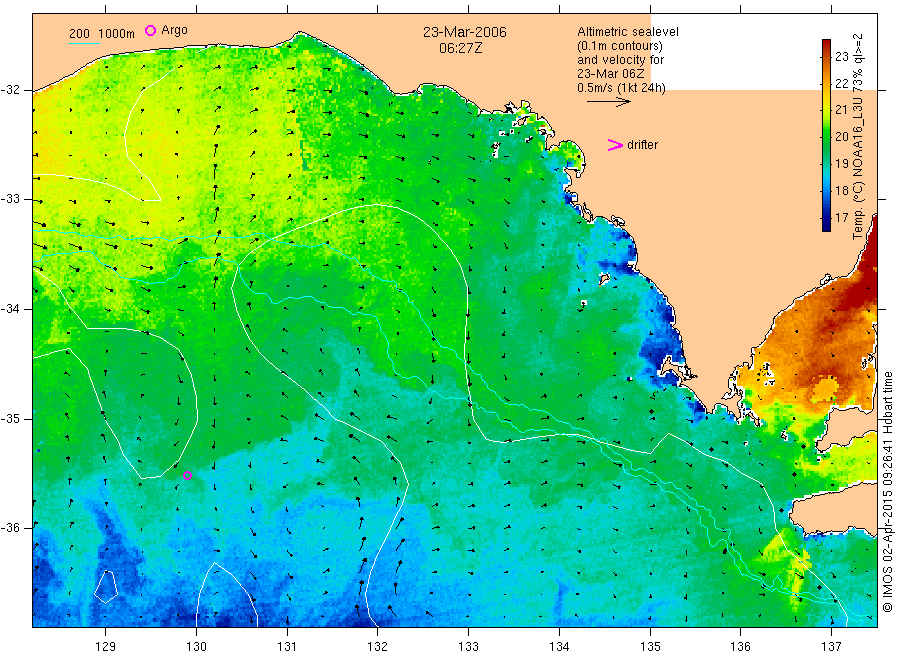The image size is (900, 660).
Task: Click the '0.5m/s (1kt 24h)' text
Action: click(x=622, y=88)
